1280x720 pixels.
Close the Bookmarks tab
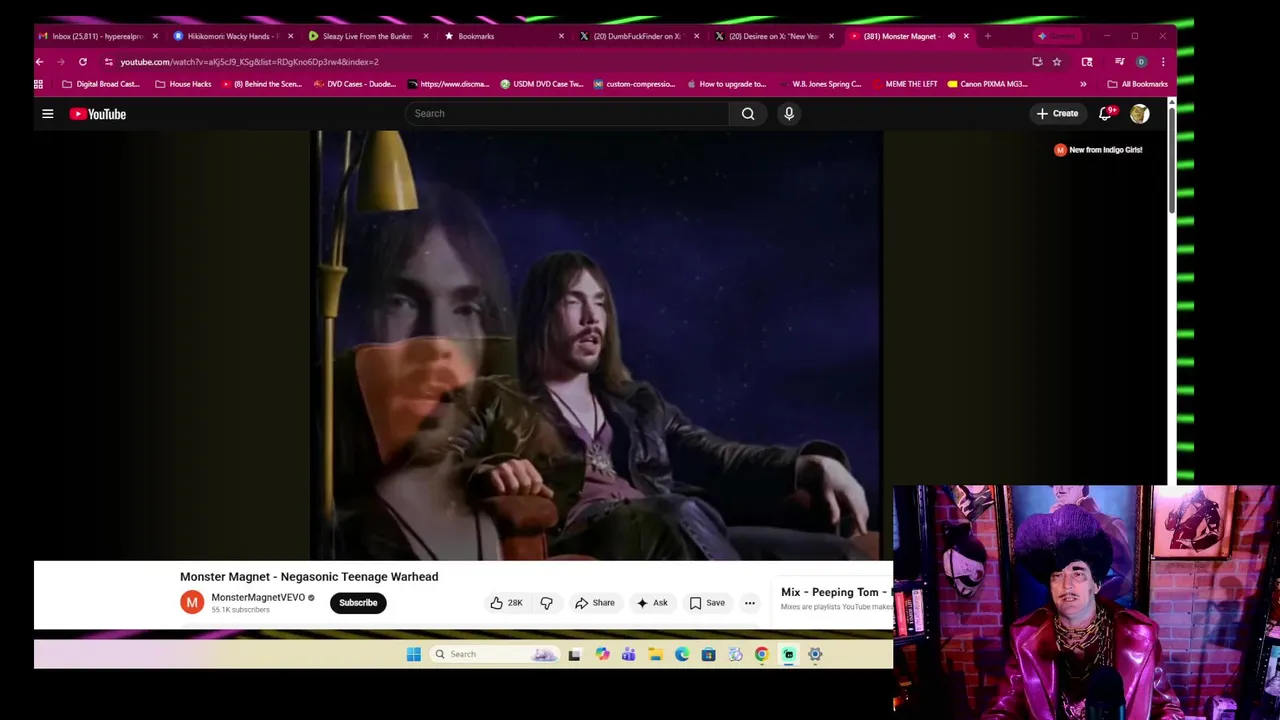tap(561, 36)
